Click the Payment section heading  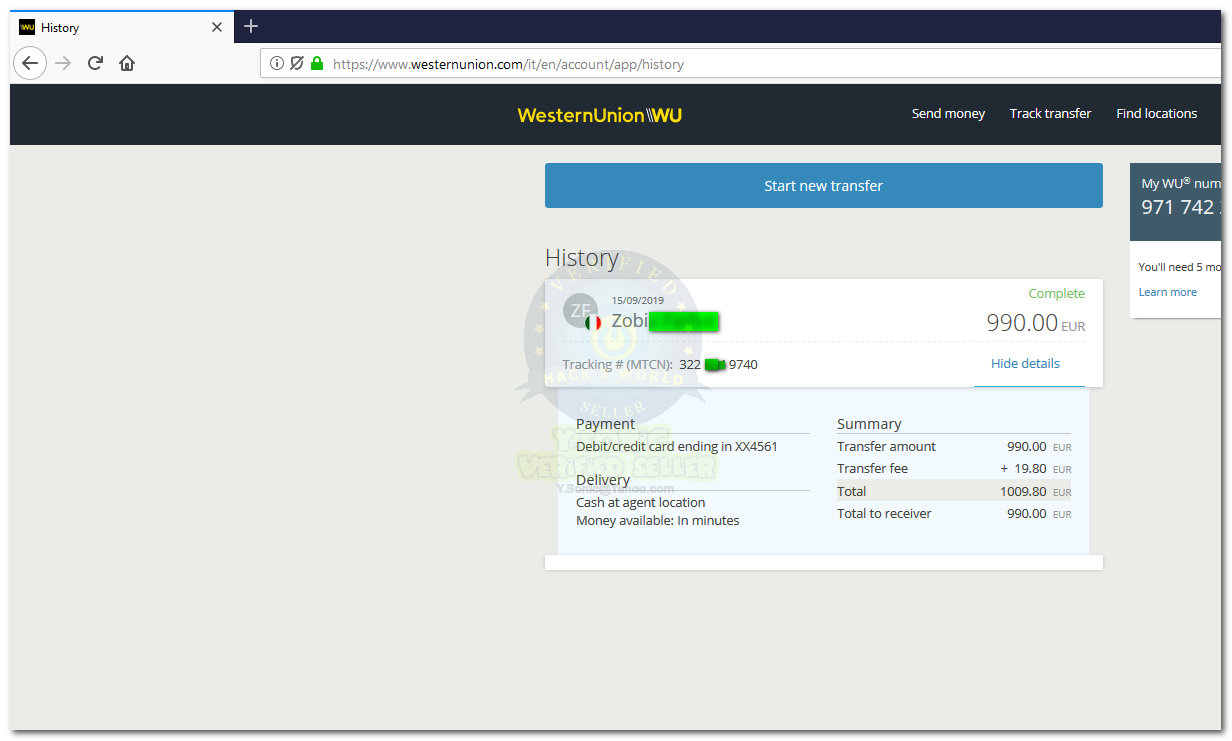[x=605, y=424]
